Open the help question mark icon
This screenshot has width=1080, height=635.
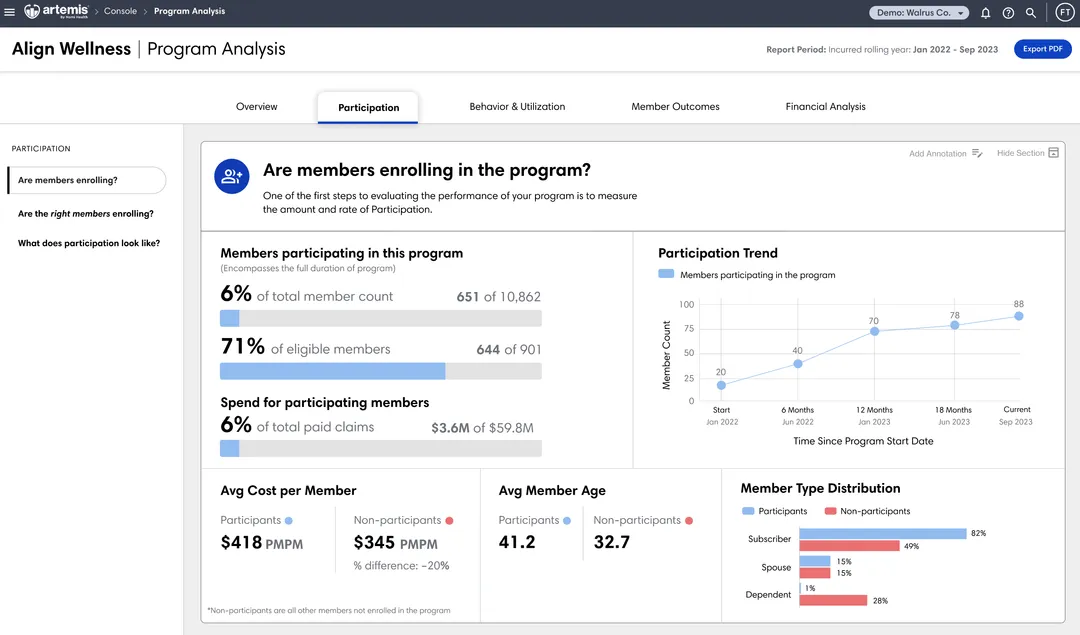tap(1008, 13)
